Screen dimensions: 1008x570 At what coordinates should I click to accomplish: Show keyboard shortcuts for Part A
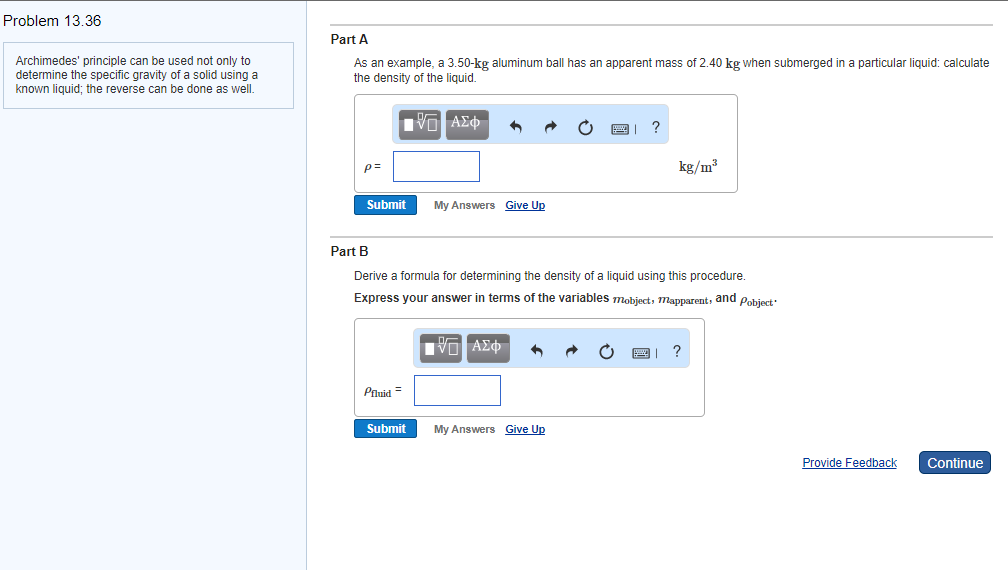[x=620, y=127]
